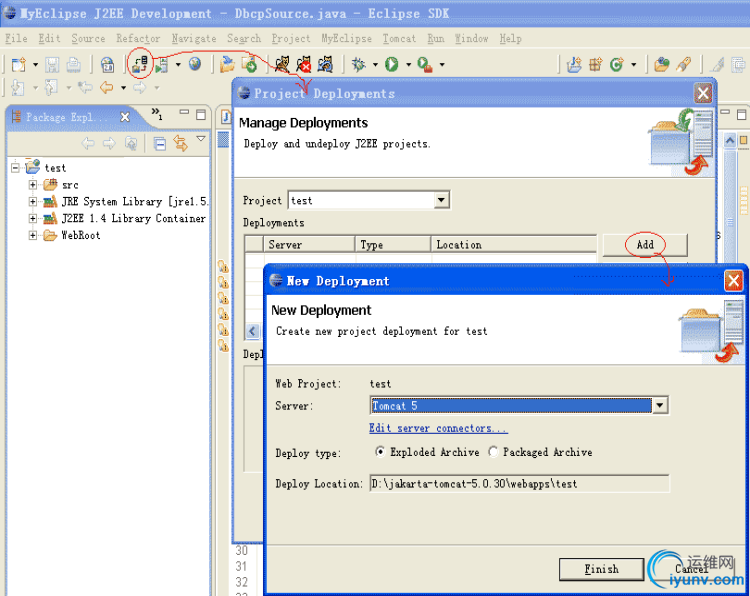This screenshot has width=750, height=596.
Task: Click the Type column header
Action: tap(393, 244)
